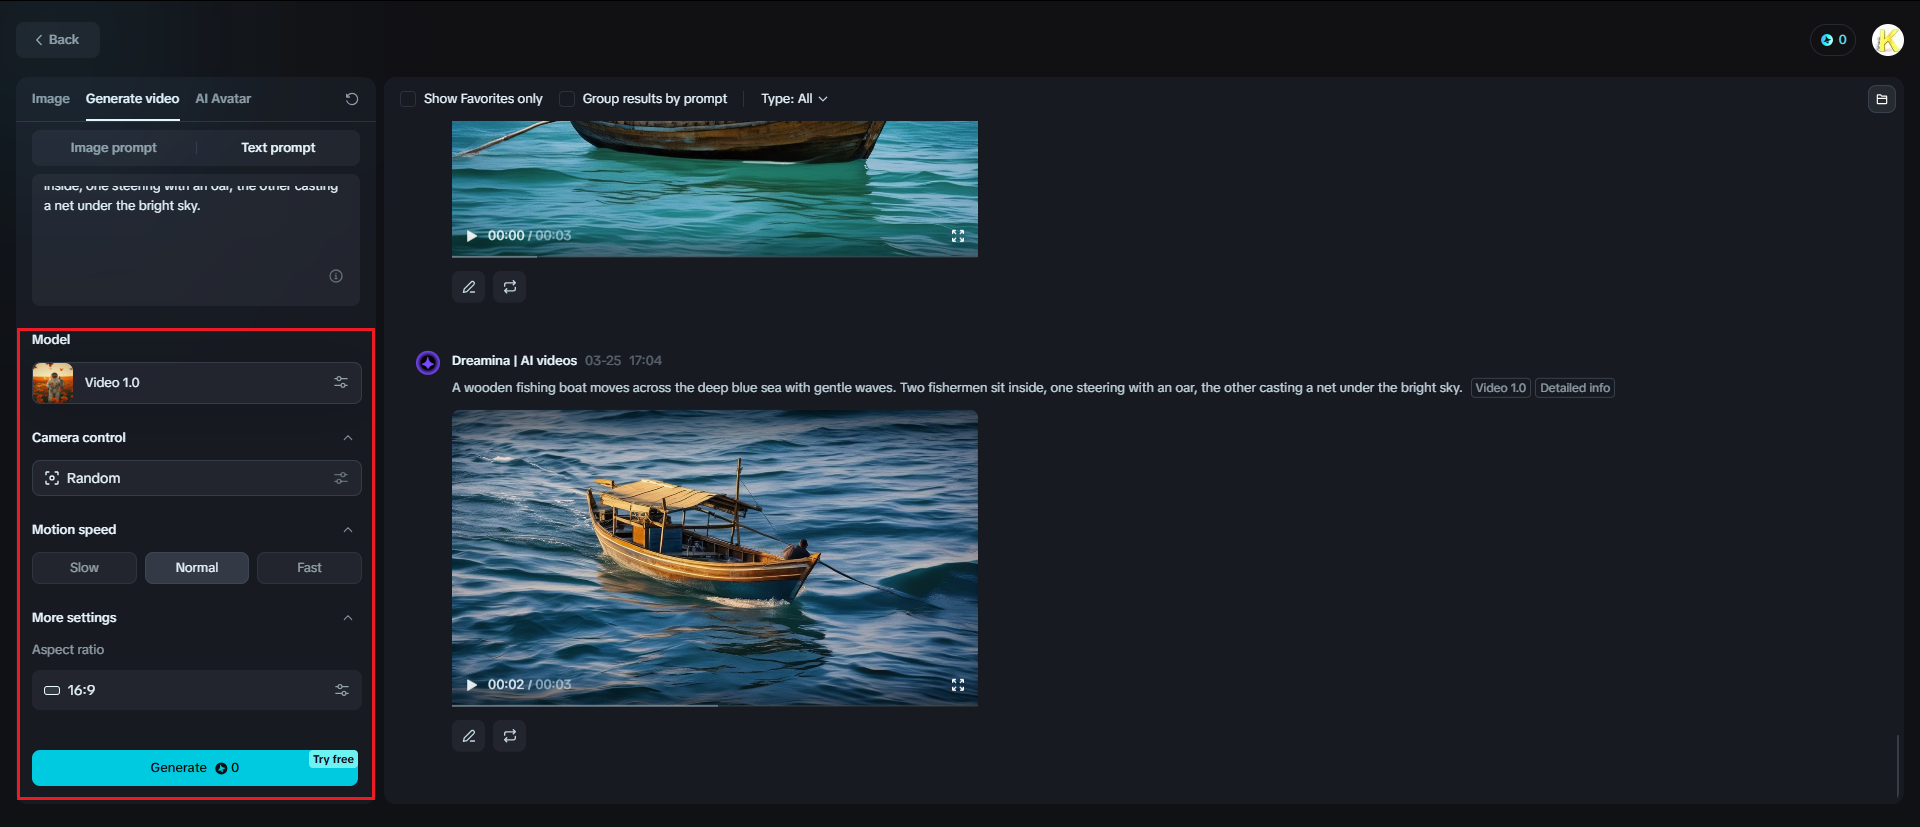The image size is (1920, 827).
Task: Open the Video 1.0 model selector
Action: point(196,383)
